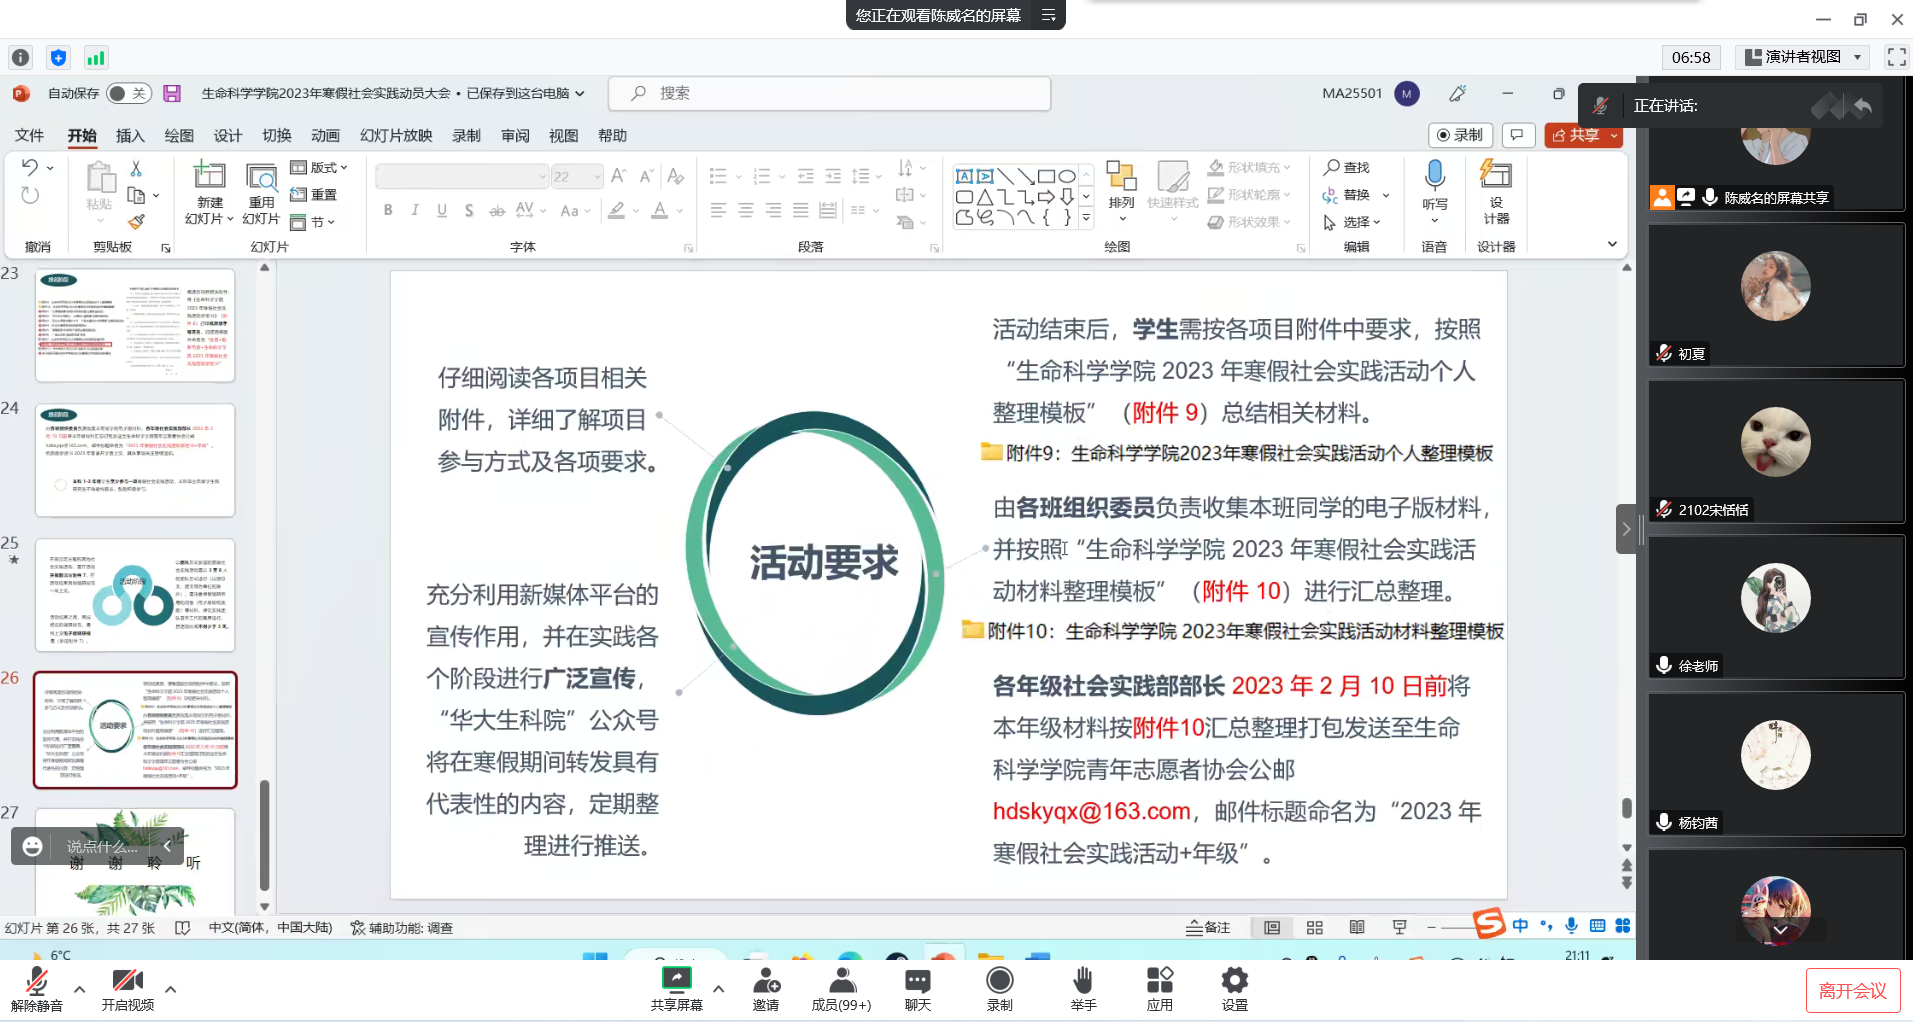Start meeting recording from bottom toolbar

(999, 988)
